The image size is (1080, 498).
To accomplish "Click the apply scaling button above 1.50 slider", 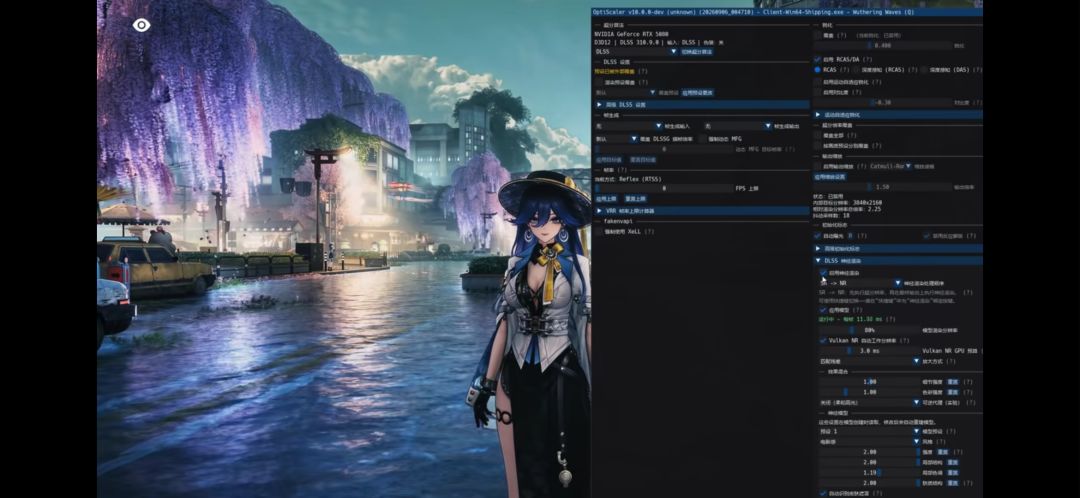I will (x=830, y=176).
